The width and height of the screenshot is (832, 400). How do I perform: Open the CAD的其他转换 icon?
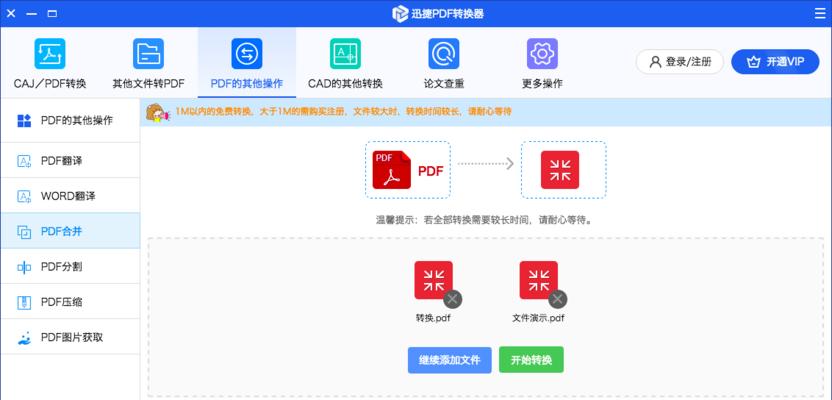coord(345,54)
